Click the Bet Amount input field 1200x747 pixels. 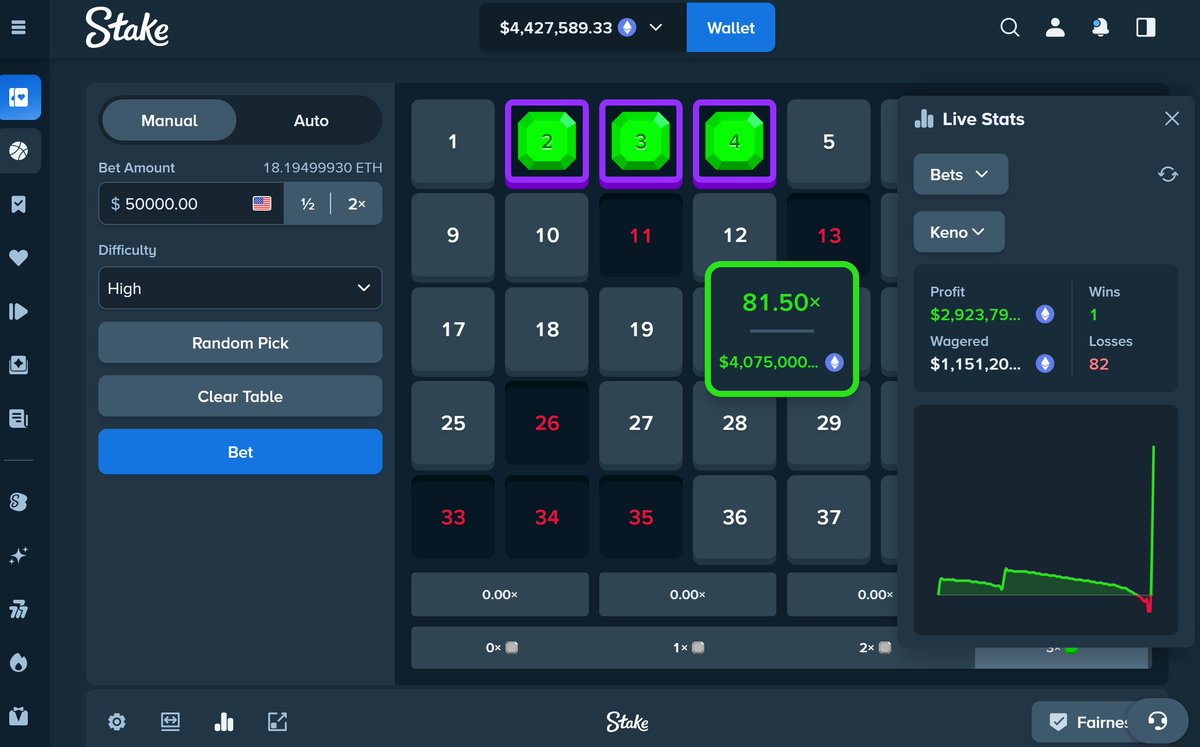(x=190, y=203)
